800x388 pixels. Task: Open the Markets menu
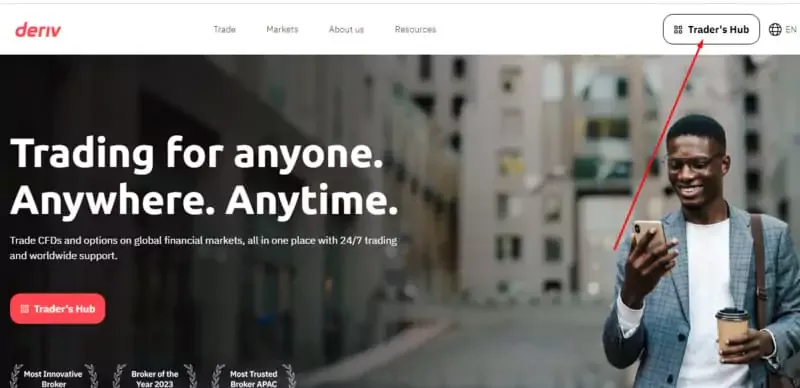(282, 30)
